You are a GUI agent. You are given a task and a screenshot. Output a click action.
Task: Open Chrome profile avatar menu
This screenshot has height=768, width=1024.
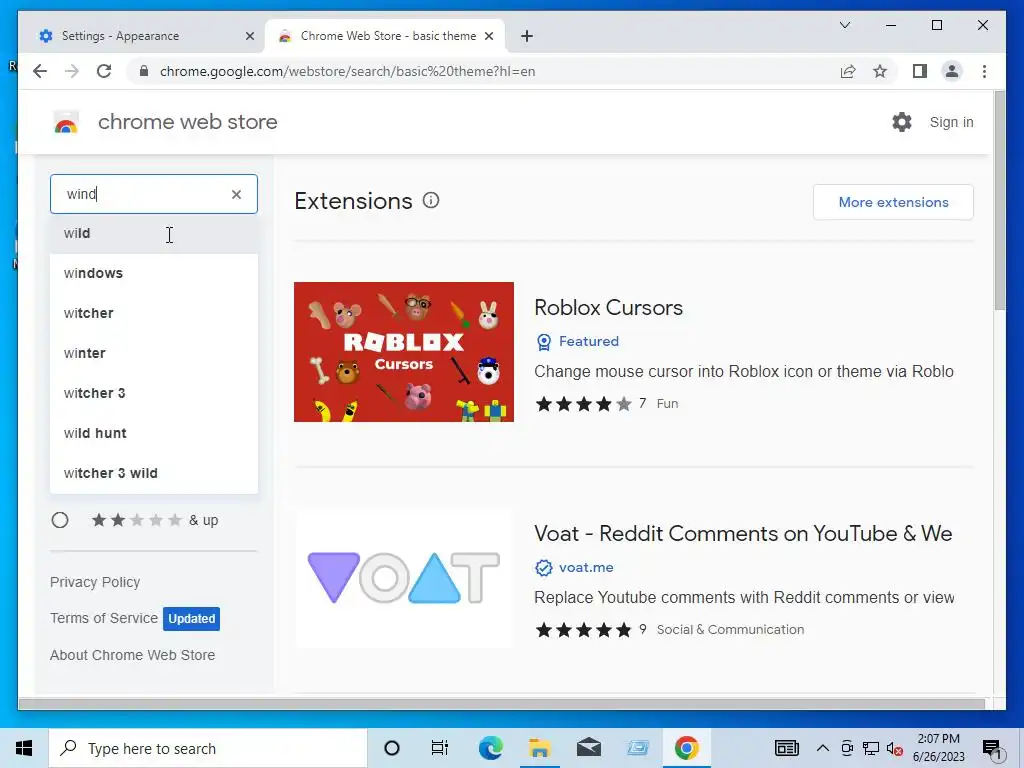point(952,71)
